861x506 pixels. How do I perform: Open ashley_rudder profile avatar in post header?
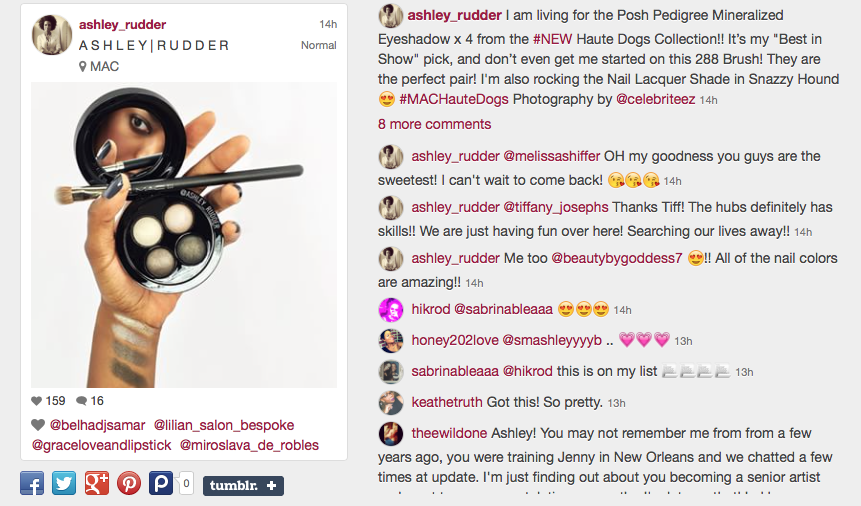[52, 35]
